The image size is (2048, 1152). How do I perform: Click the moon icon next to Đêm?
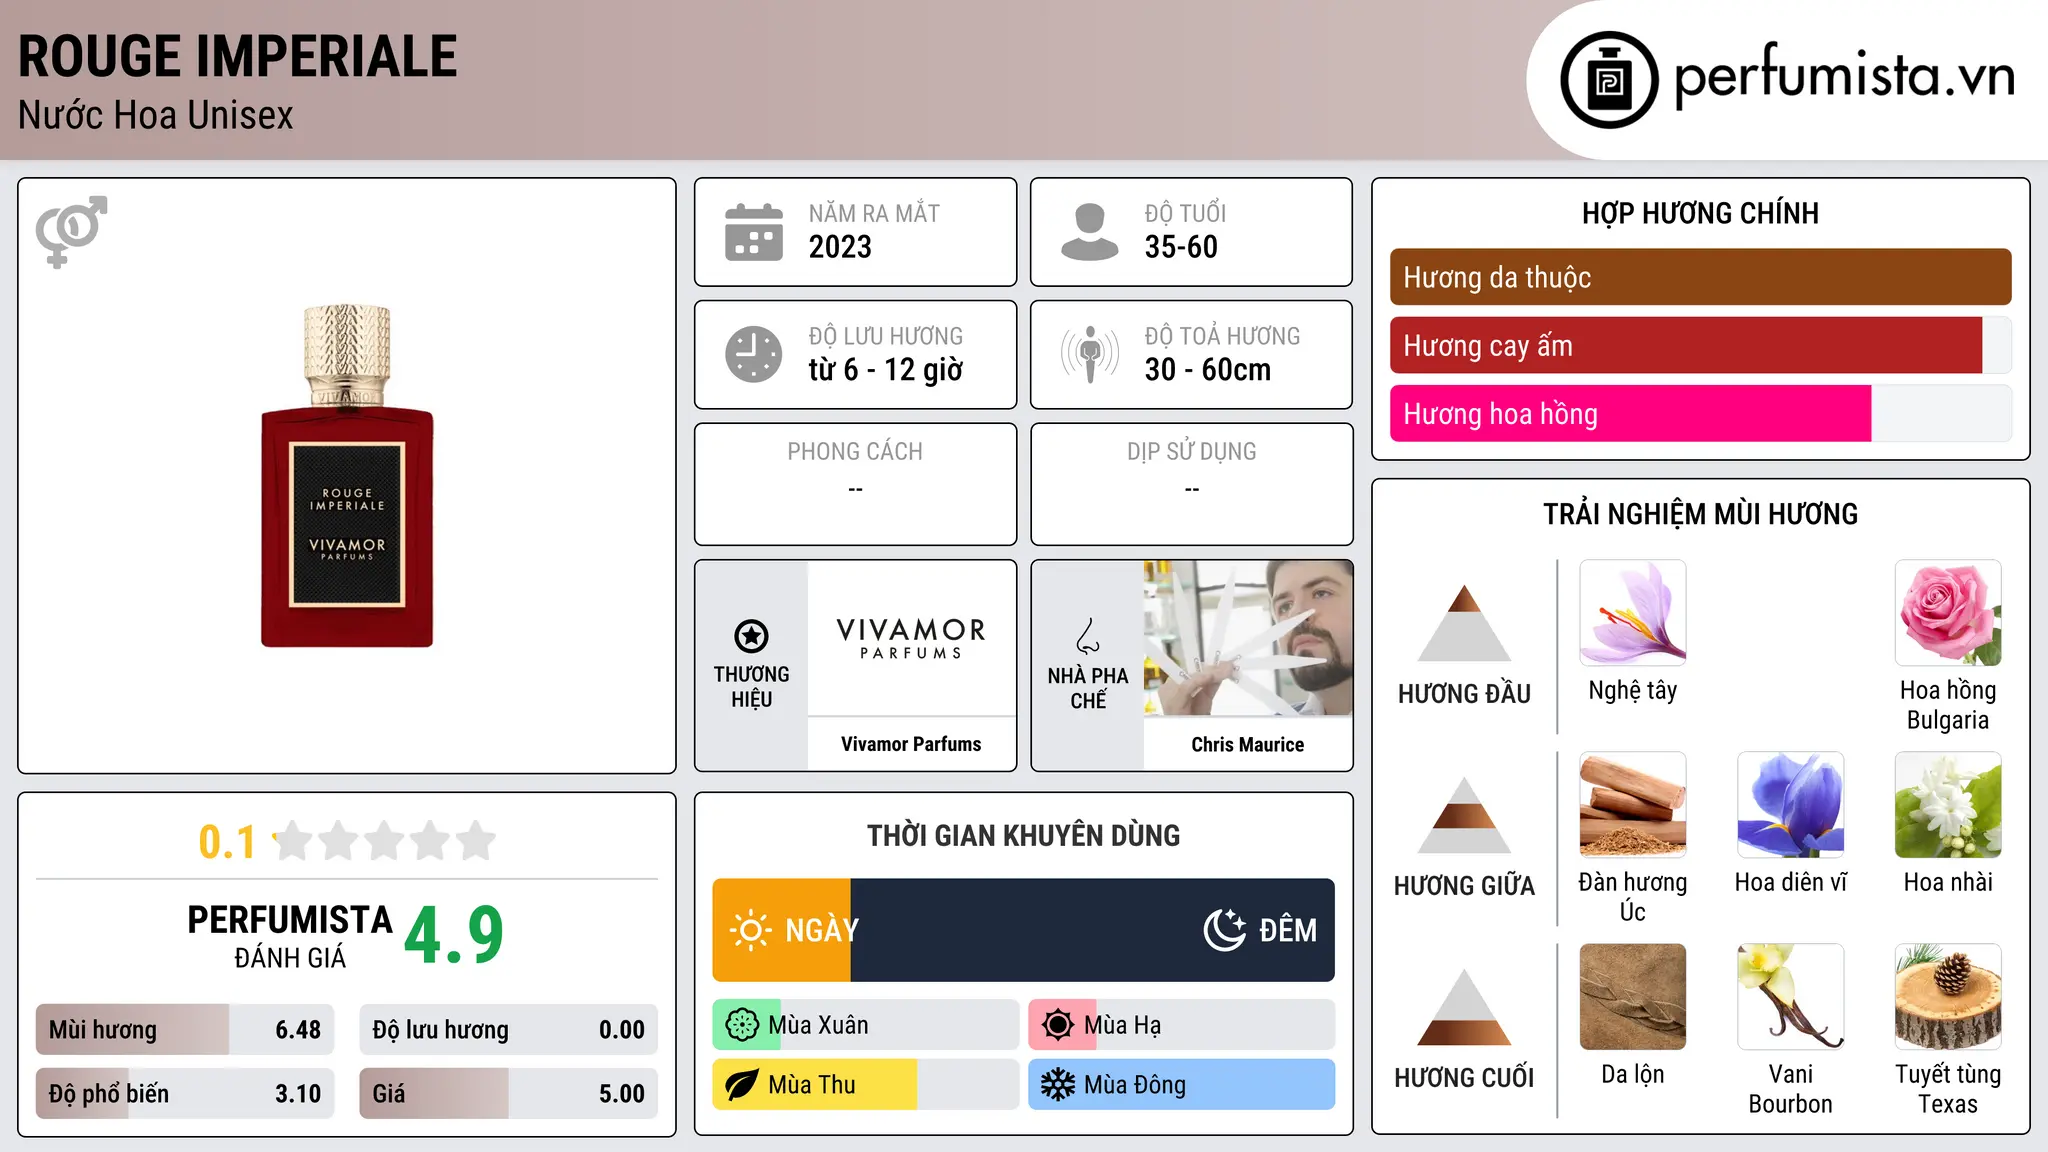coord(1224,930)
